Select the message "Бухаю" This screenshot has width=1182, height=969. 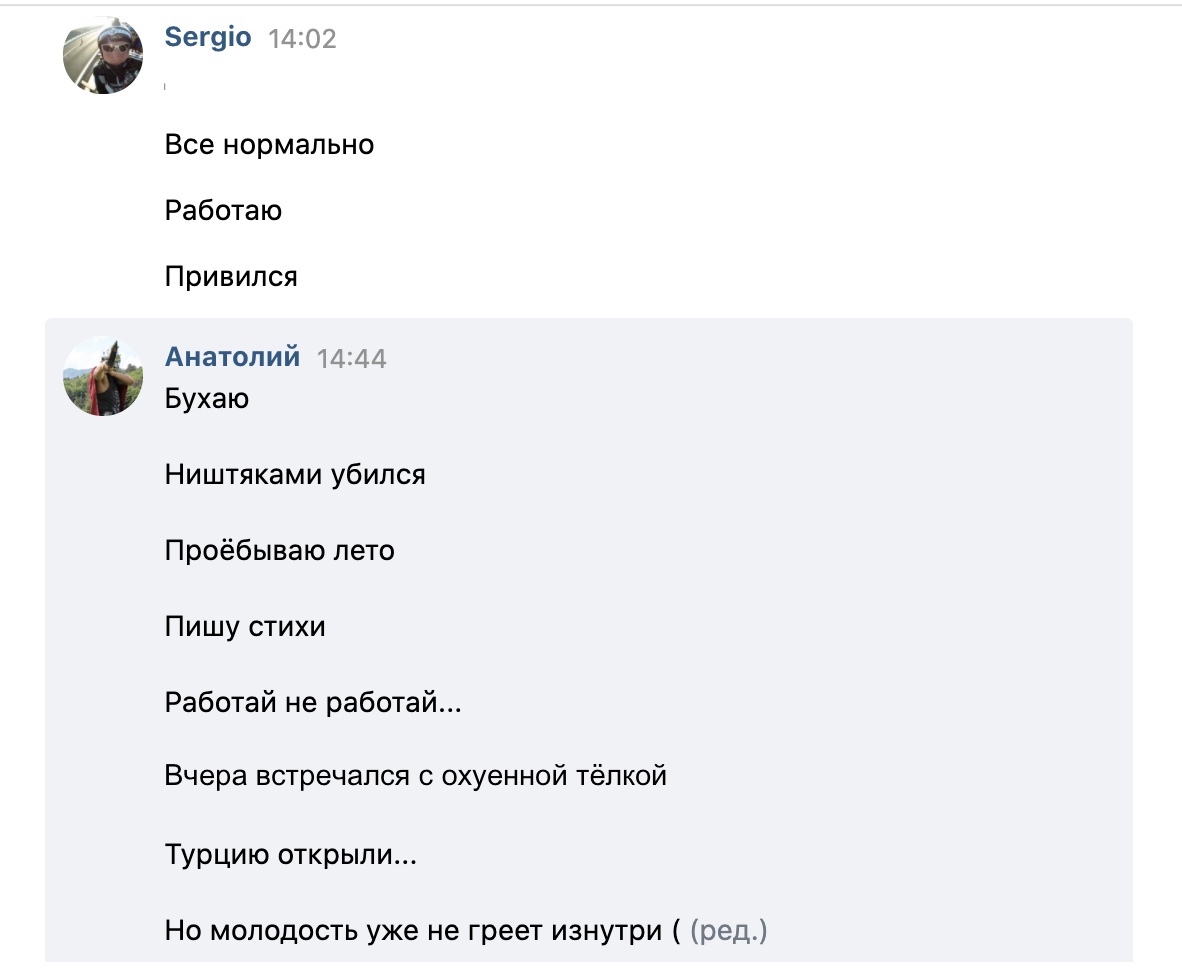207,399
